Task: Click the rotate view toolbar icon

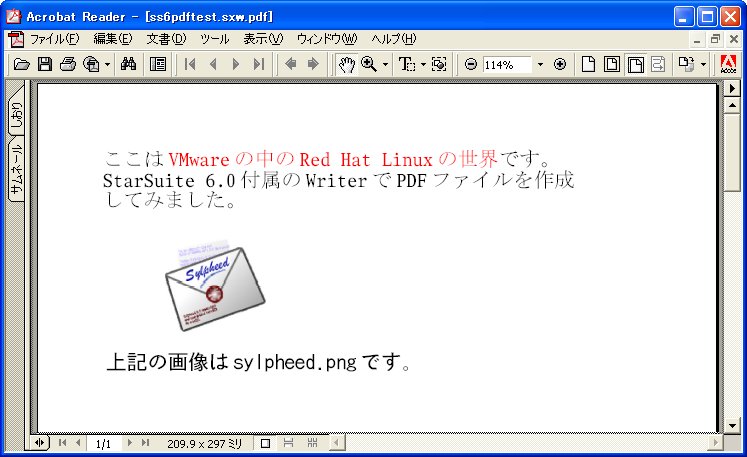Action: (686, 64)
